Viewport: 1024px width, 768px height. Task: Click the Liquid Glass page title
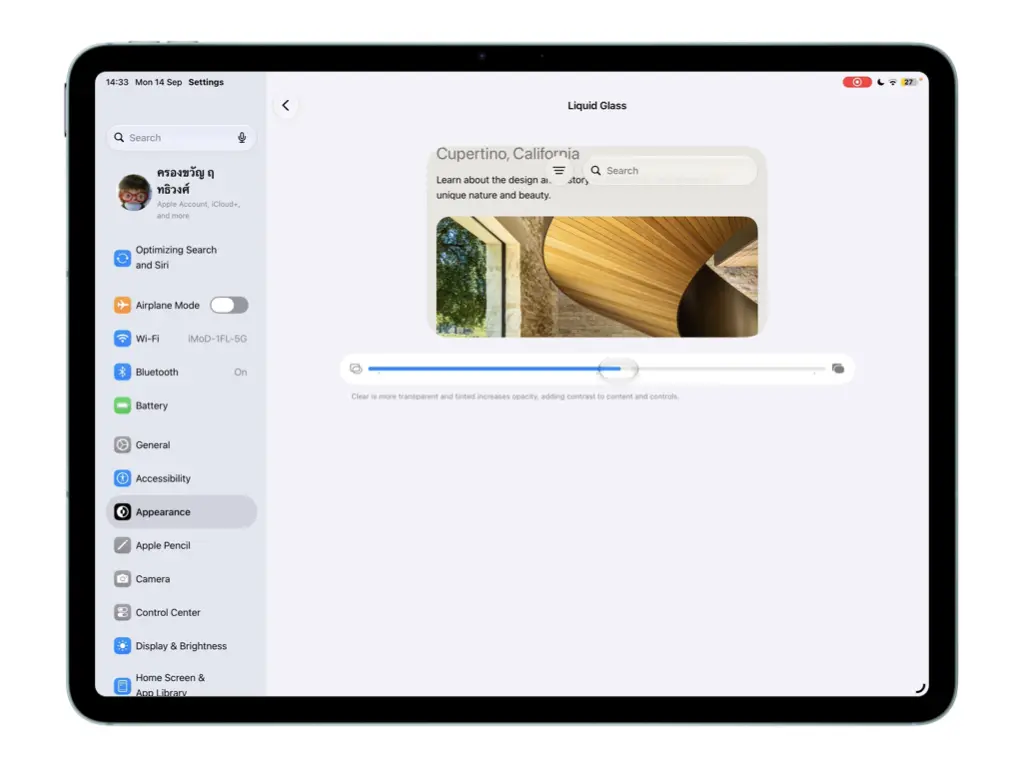click(597, 105)
